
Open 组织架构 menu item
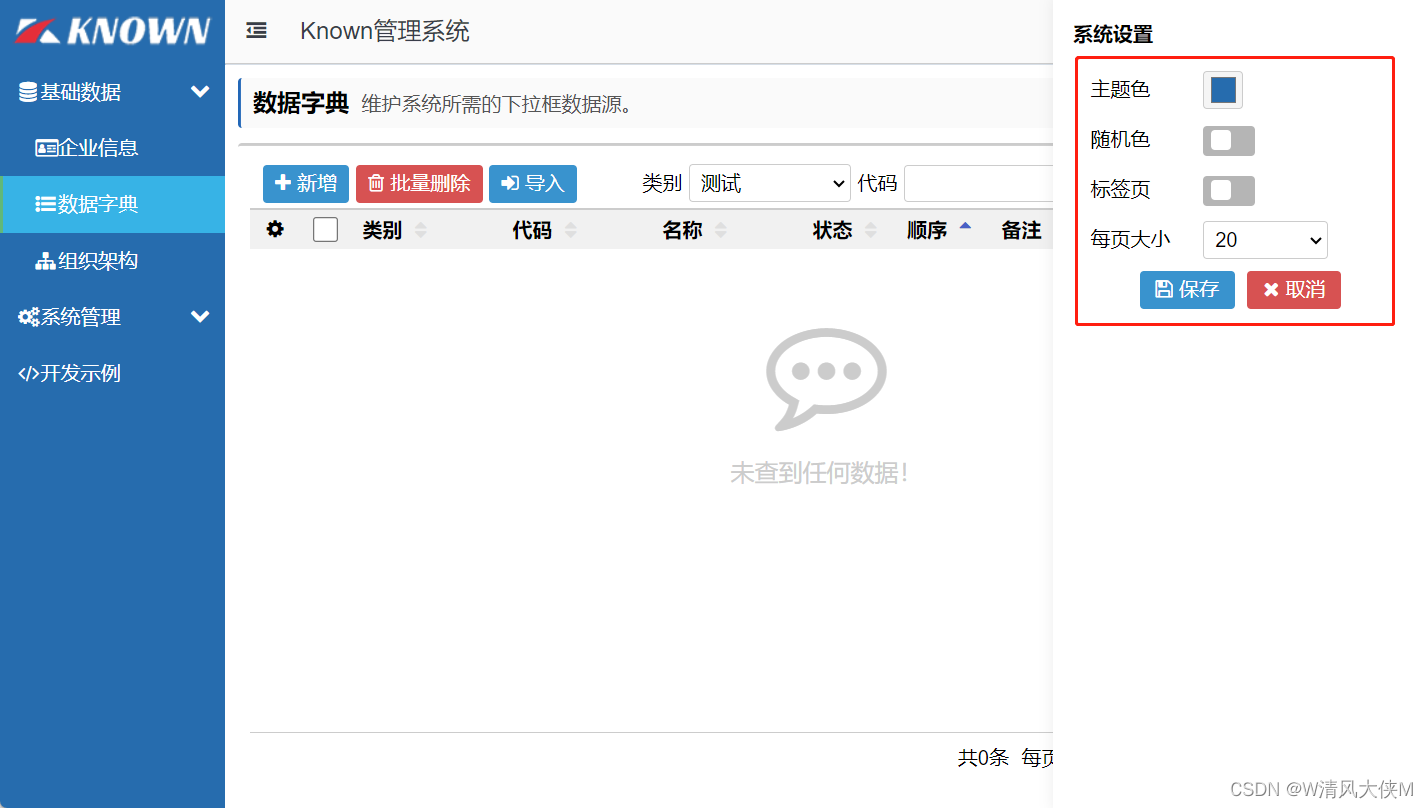[x=112, y=261]
